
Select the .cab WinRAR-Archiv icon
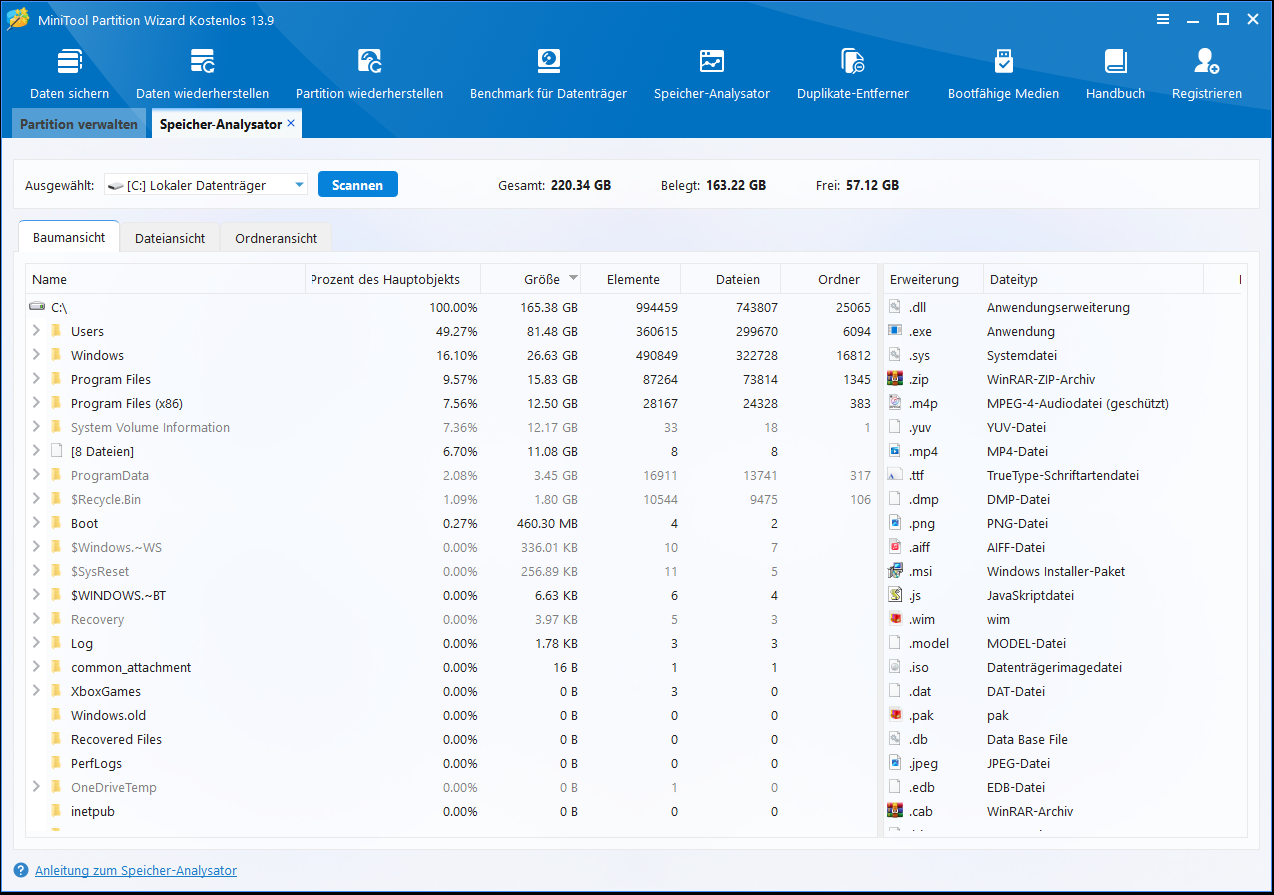click(895, 811)
